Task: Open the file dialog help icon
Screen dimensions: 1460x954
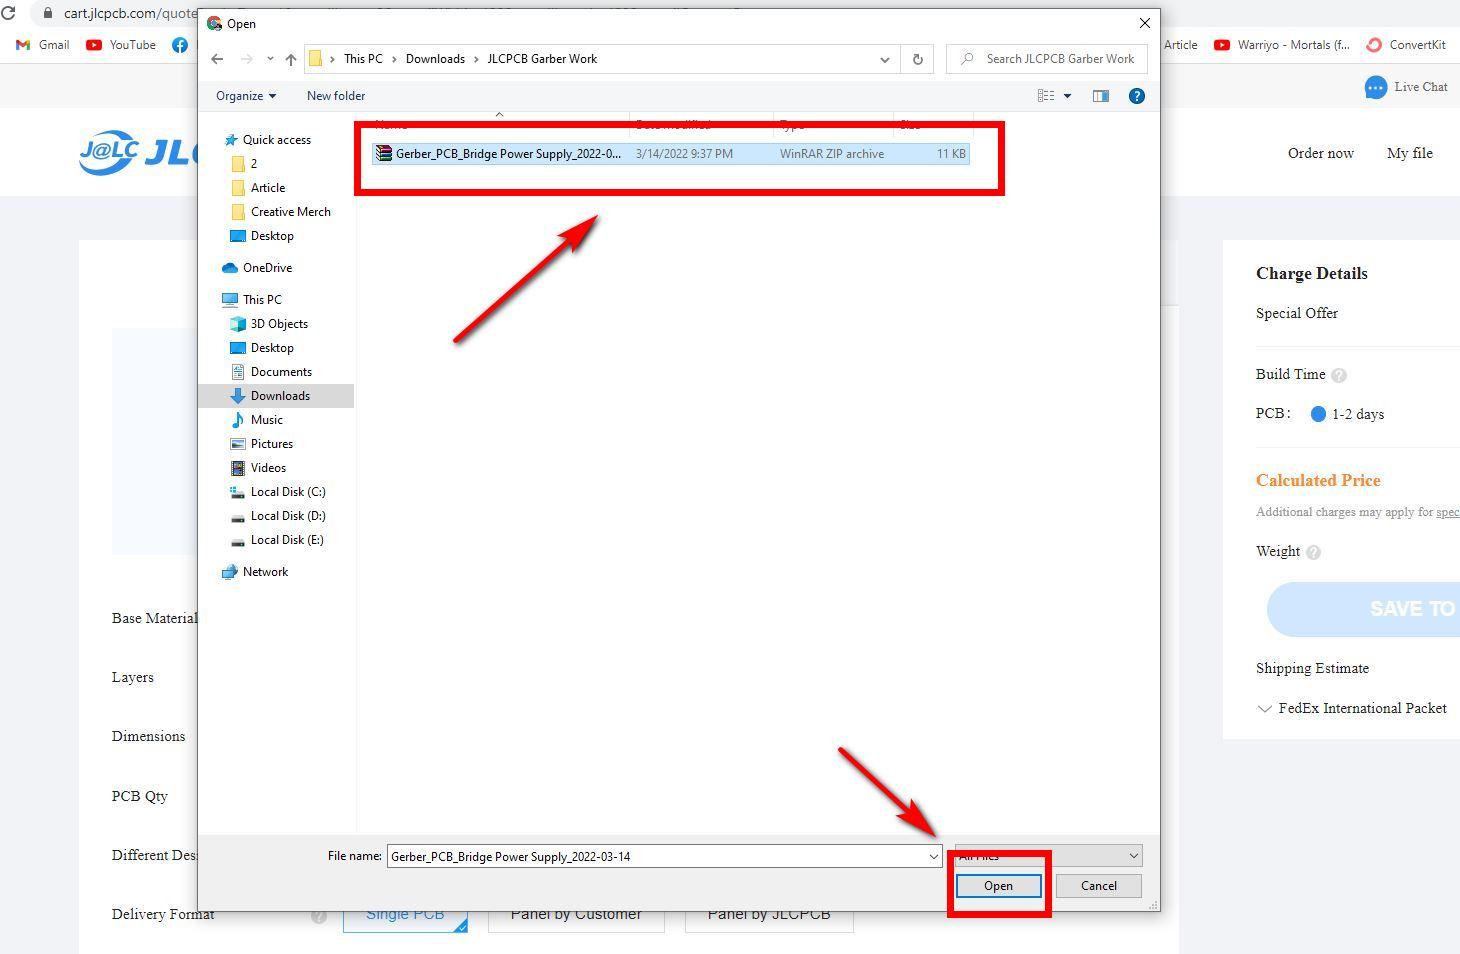Action: pyautogui.click(x=1137, y=96)
